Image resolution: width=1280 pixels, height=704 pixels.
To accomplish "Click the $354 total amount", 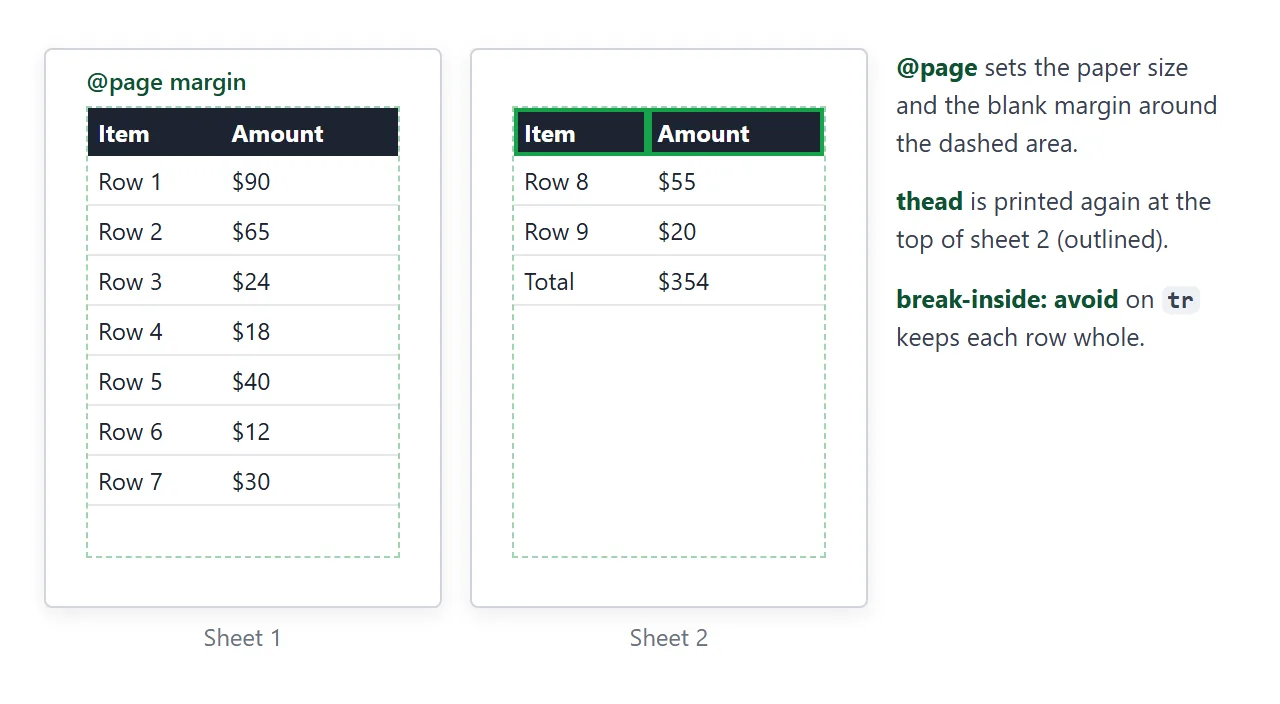I will (x=736, y=281).
